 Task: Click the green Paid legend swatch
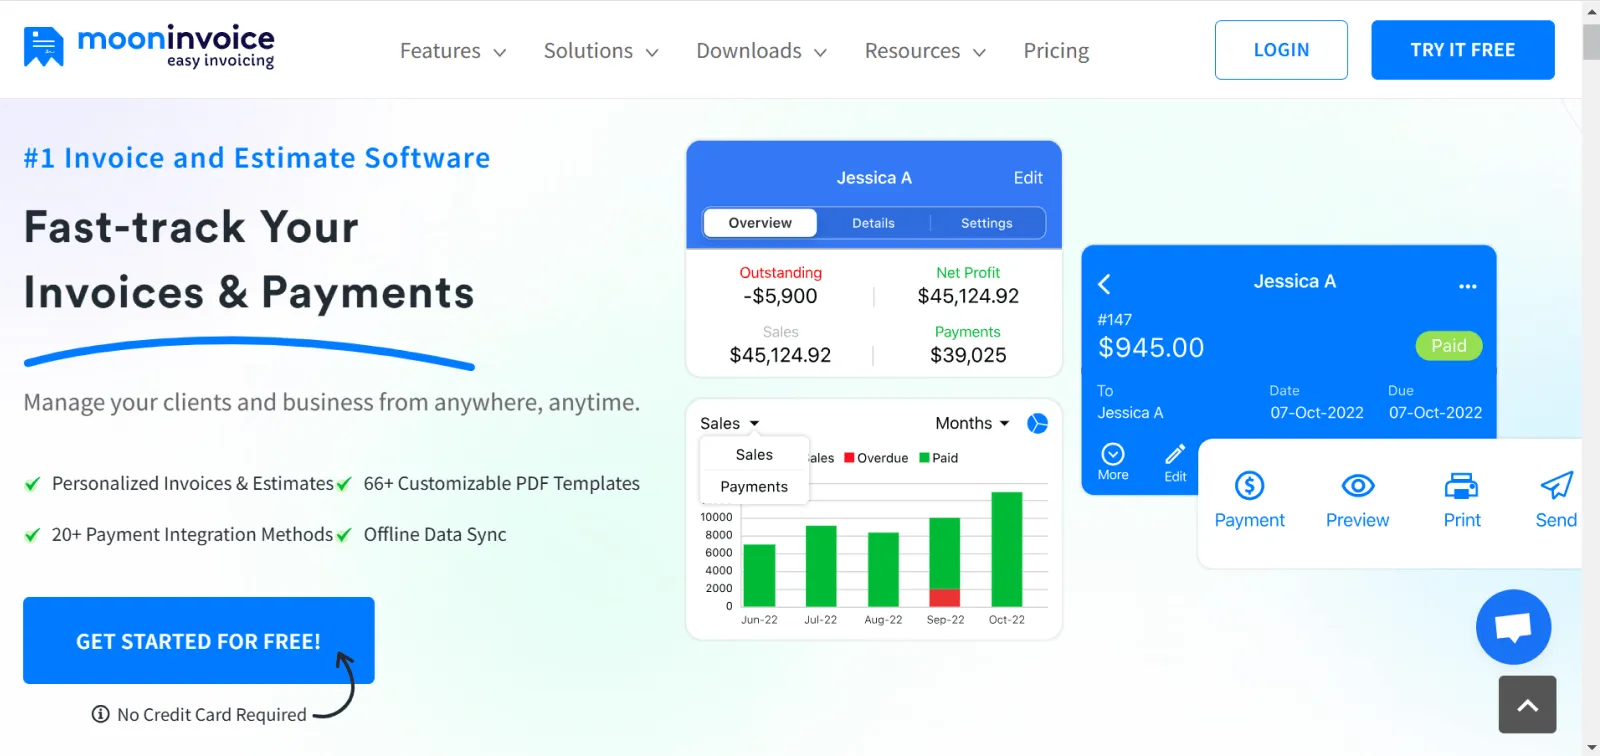pos(924,458)
